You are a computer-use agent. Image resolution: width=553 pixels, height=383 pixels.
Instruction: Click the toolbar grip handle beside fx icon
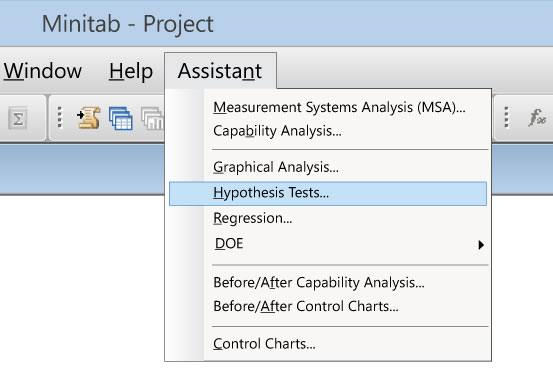click(x=507, y=117)
